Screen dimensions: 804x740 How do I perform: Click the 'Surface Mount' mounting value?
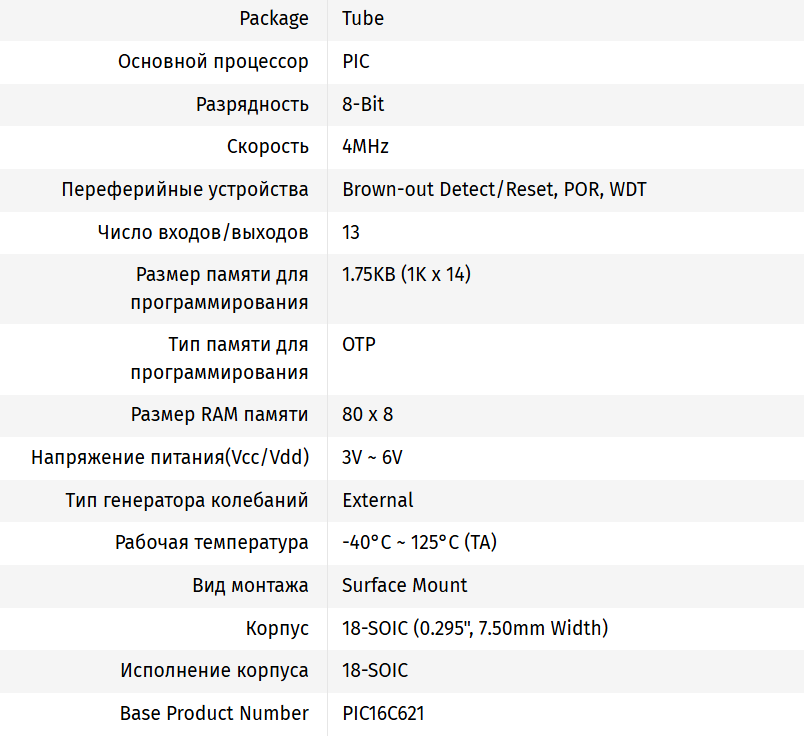(x=404, y=586)
